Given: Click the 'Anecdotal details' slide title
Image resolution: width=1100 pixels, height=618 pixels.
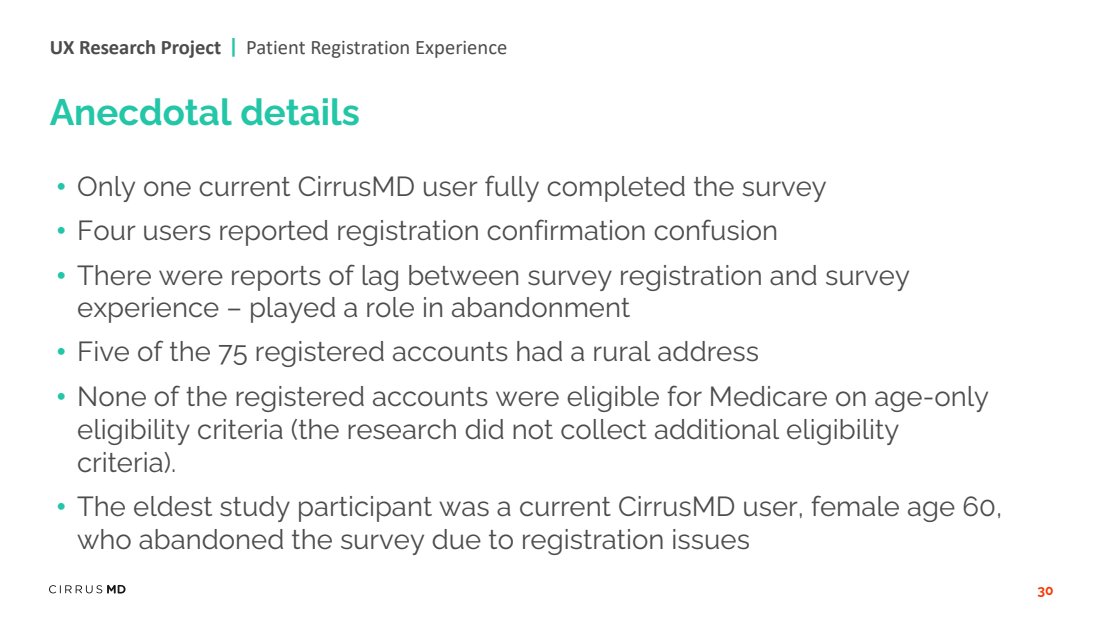Looking at the screenshot, I should tap(204, 112).
